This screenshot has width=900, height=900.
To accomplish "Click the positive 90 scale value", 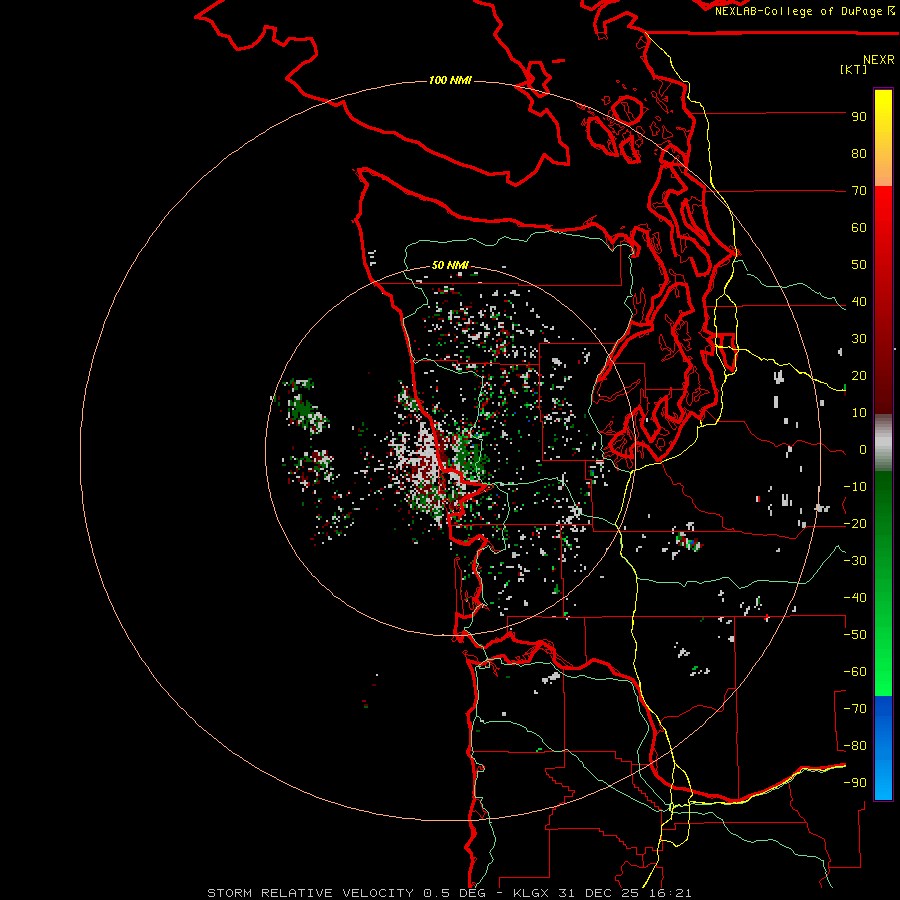I will tap(859, 117).
